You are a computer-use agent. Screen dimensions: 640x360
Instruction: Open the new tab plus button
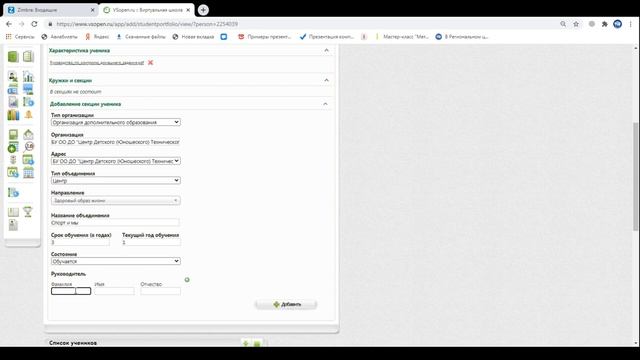(203, 10)
